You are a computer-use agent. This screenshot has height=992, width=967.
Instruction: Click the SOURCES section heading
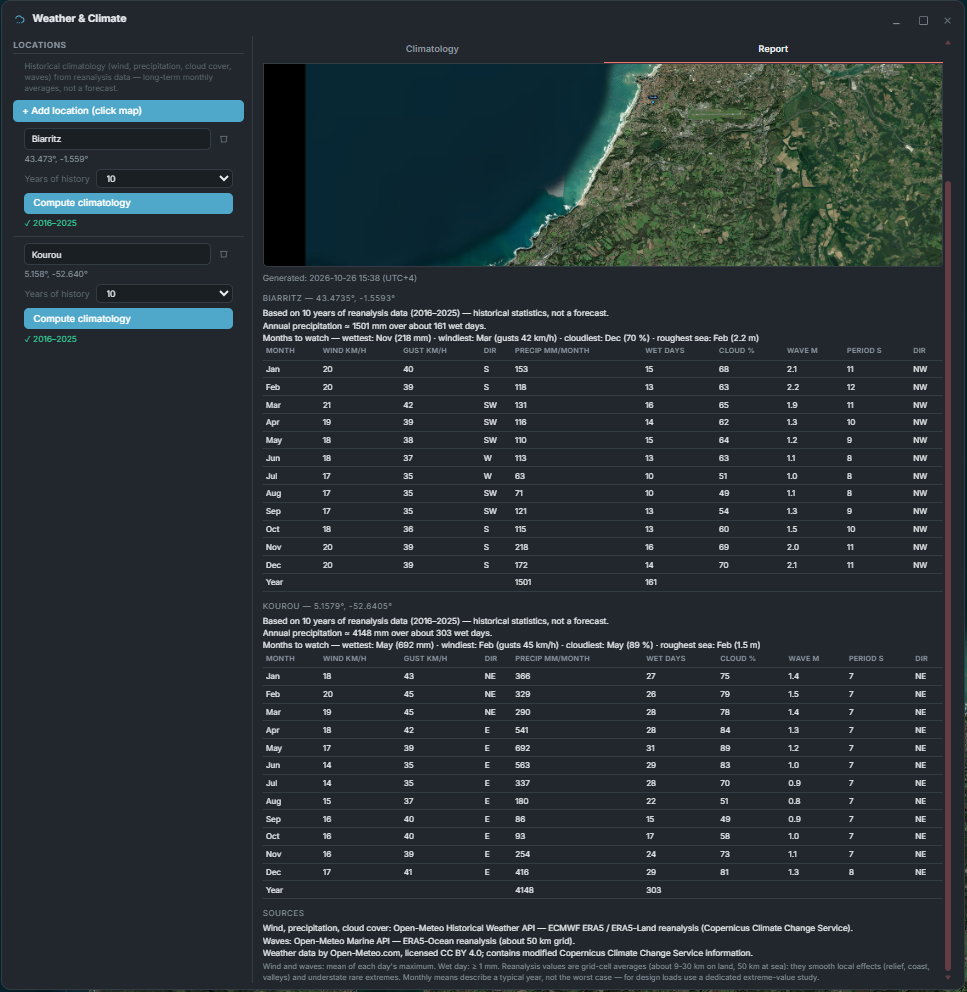coord(283,914)
